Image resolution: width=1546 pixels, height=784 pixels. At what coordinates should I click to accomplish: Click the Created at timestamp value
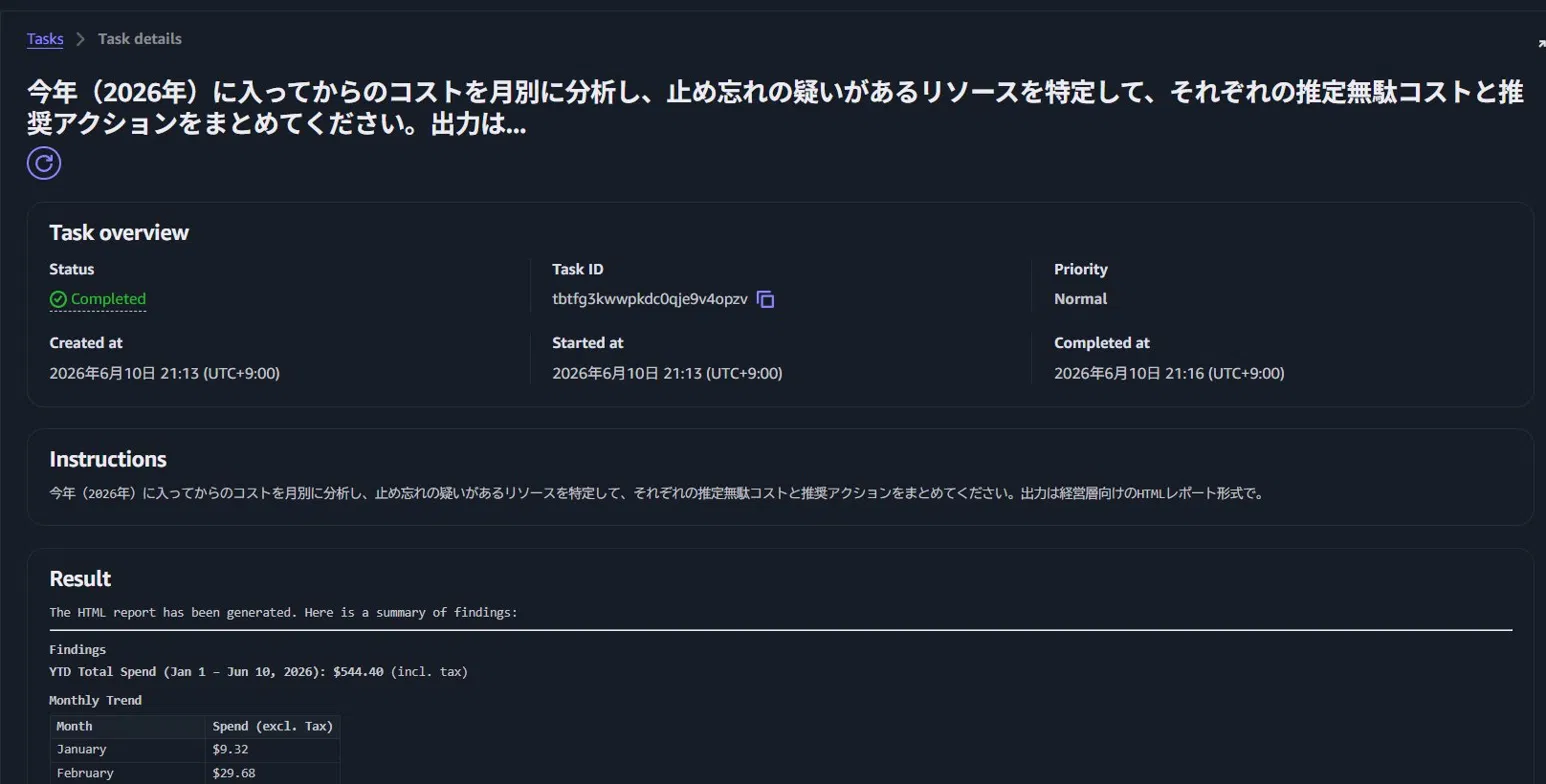point(164,373)
